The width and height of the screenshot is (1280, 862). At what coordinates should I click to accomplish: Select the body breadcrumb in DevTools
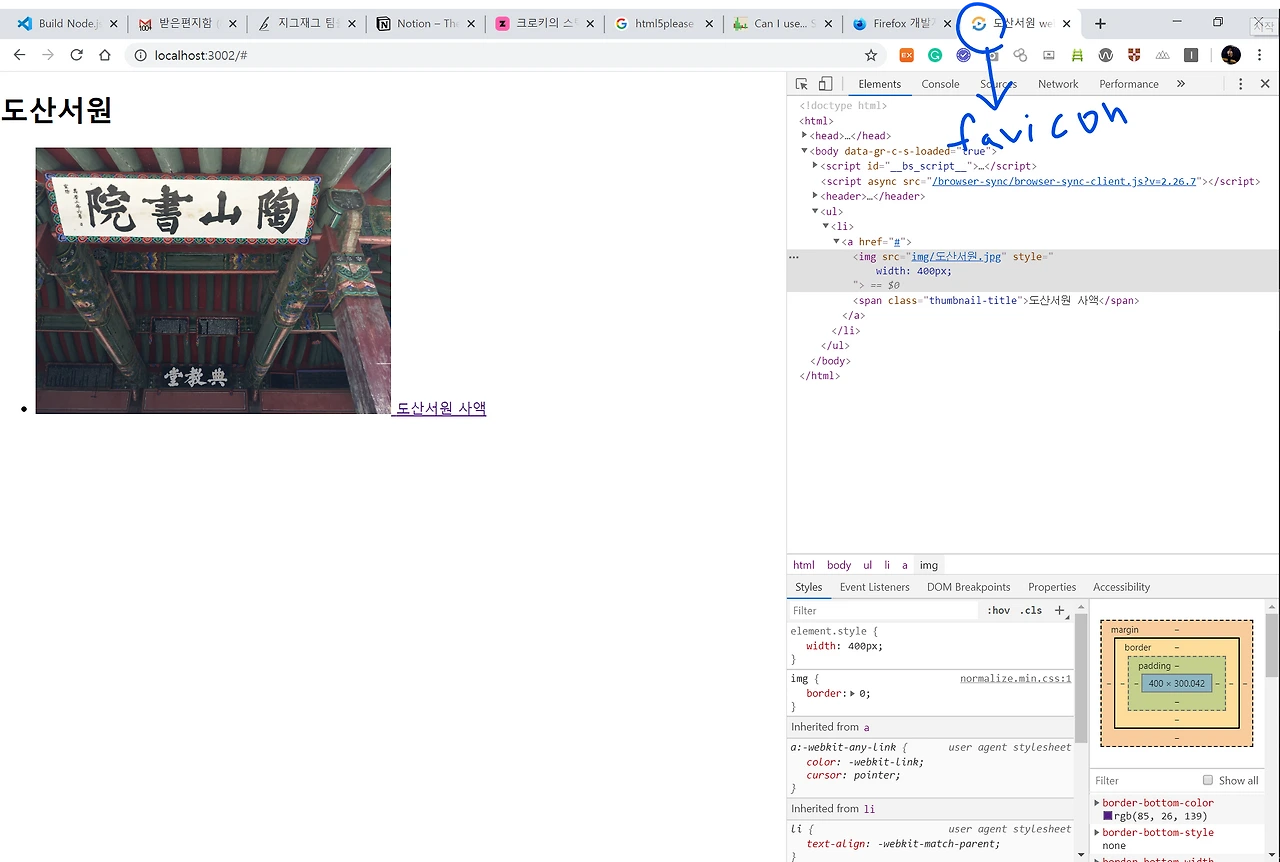pos(839,565)
